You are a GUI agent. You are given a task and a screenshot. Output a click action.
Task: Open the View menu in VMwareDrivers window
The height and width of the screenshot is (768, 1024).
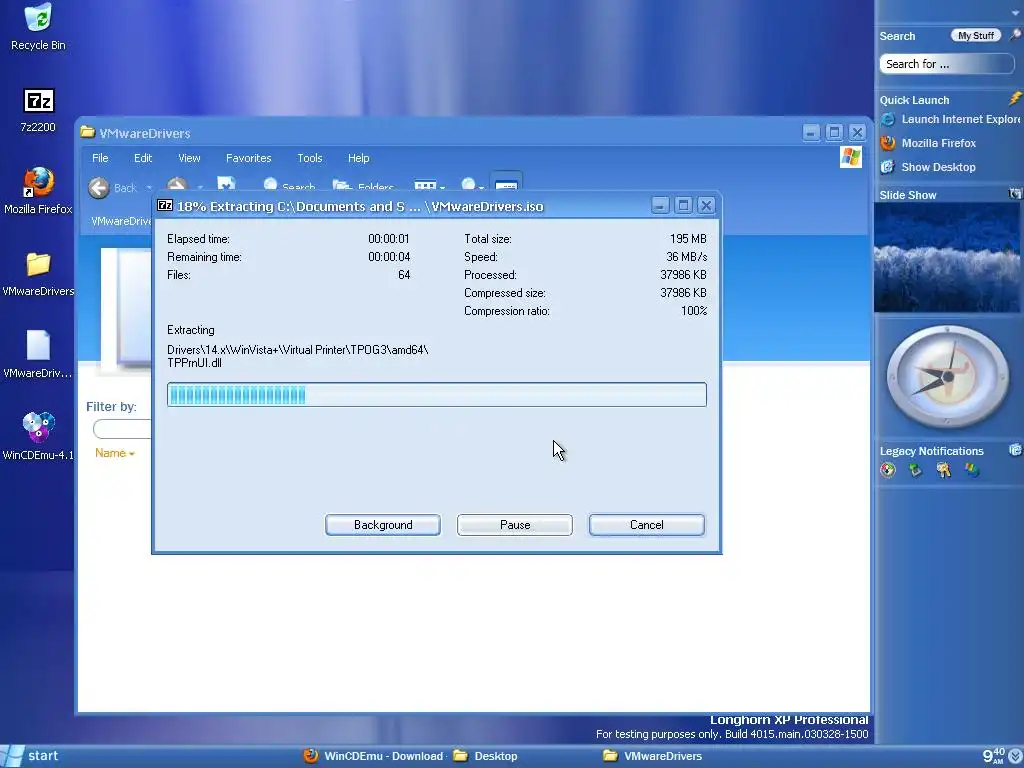coord(189,158)
